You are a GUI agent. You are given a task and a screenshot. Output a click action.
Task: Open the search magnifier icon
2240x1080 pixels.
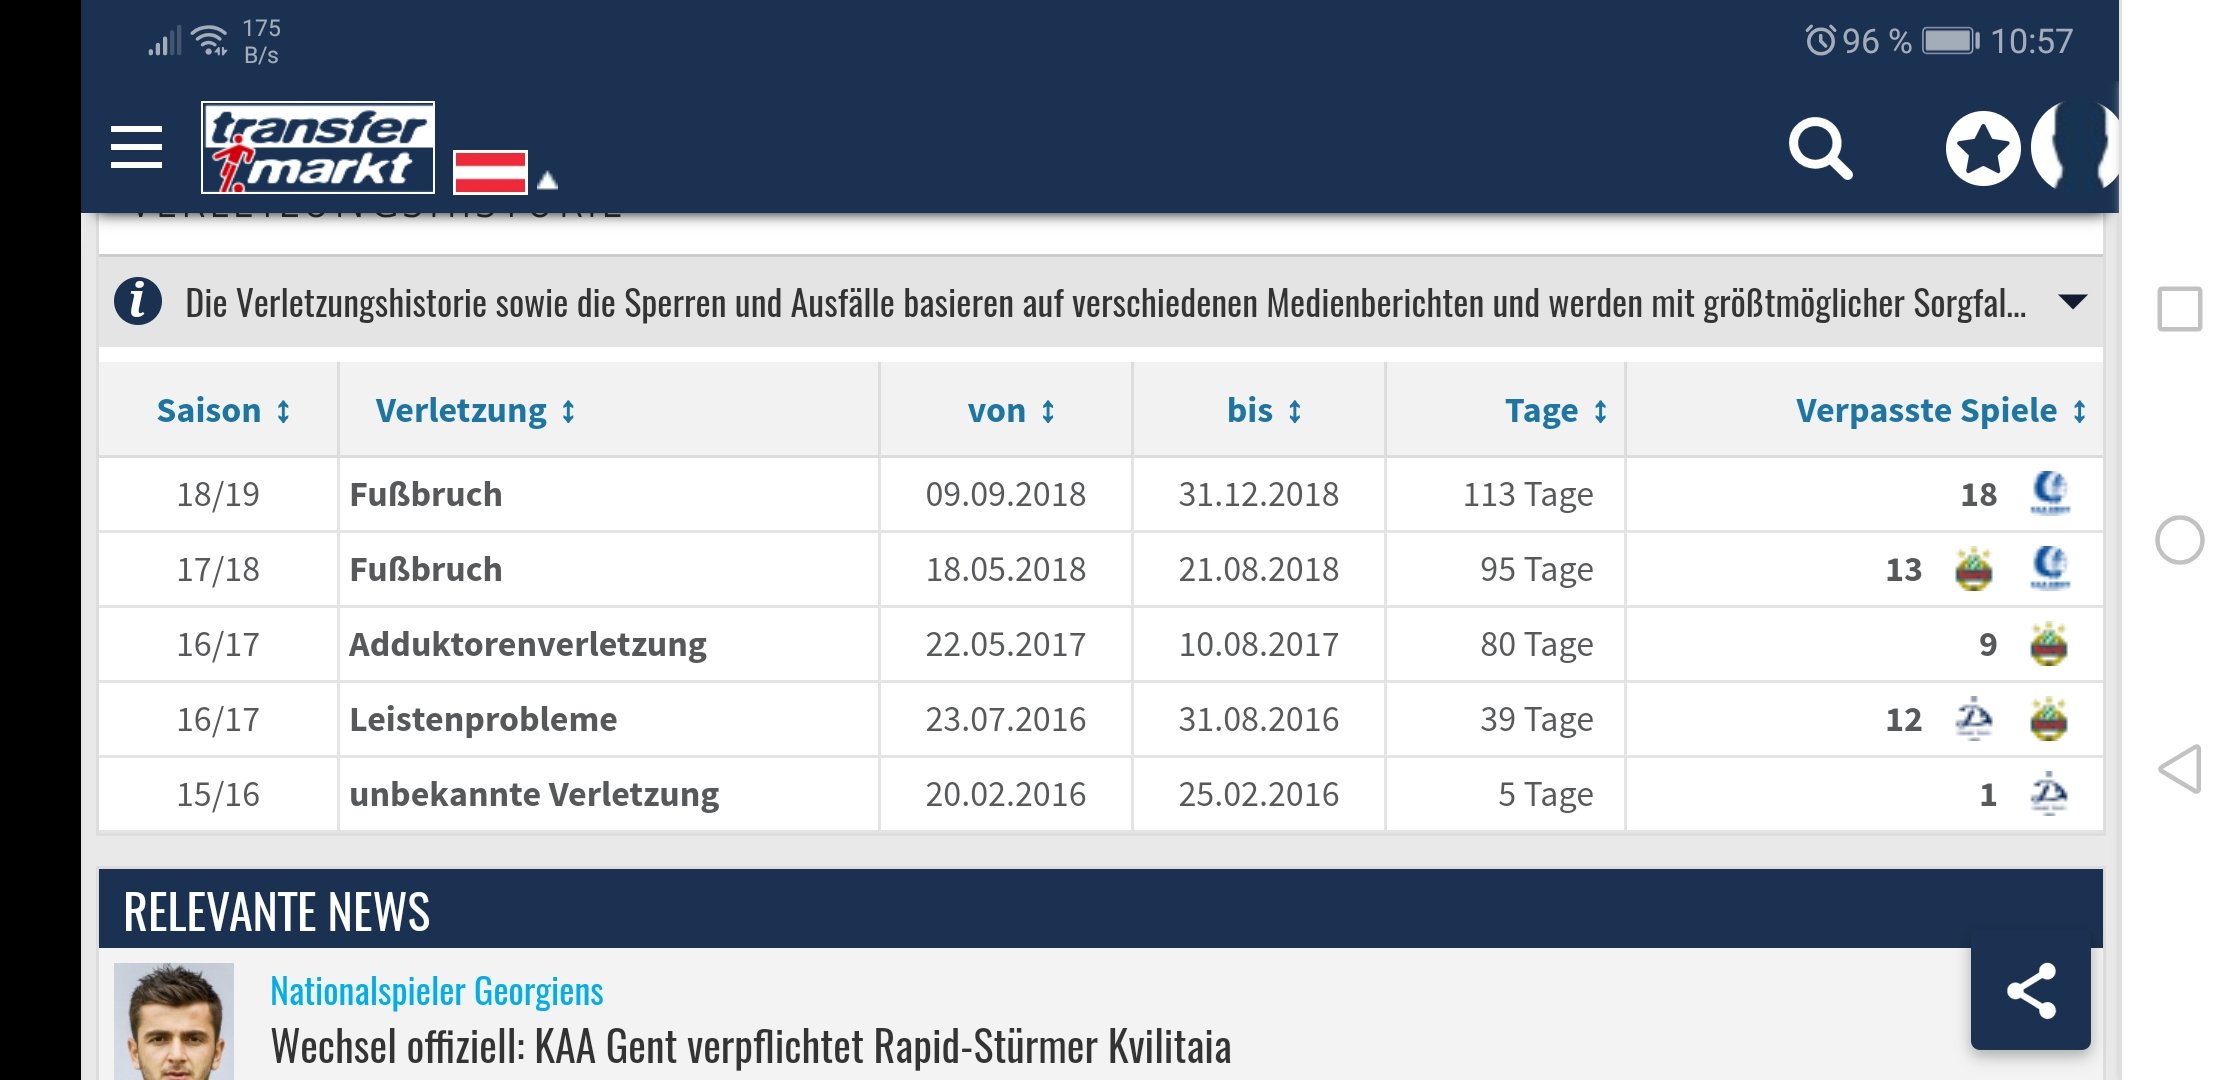(x=1820, y=149)
